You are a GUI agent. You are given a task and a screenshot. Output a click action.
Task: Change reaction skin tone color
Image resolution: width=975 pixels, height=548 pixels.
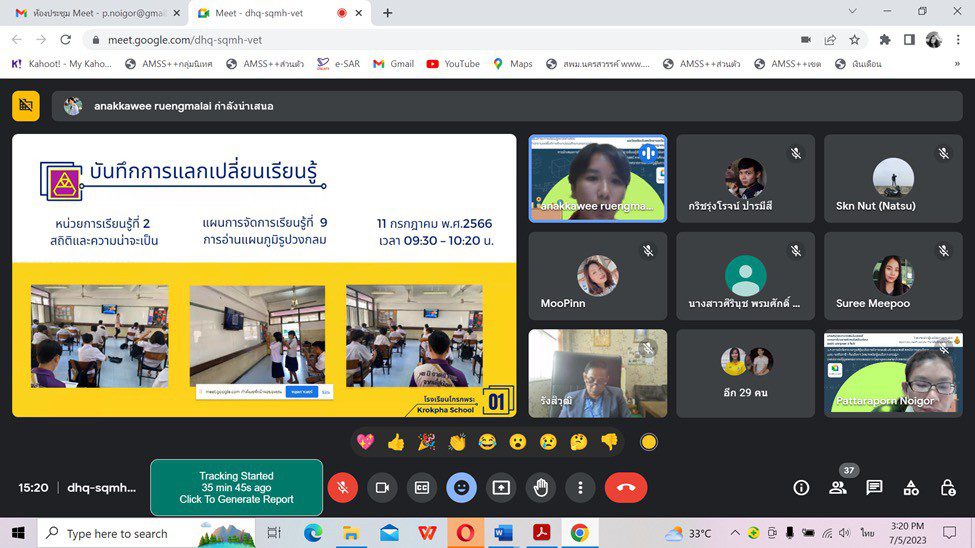pyautogui.click(x=649, y=442)
